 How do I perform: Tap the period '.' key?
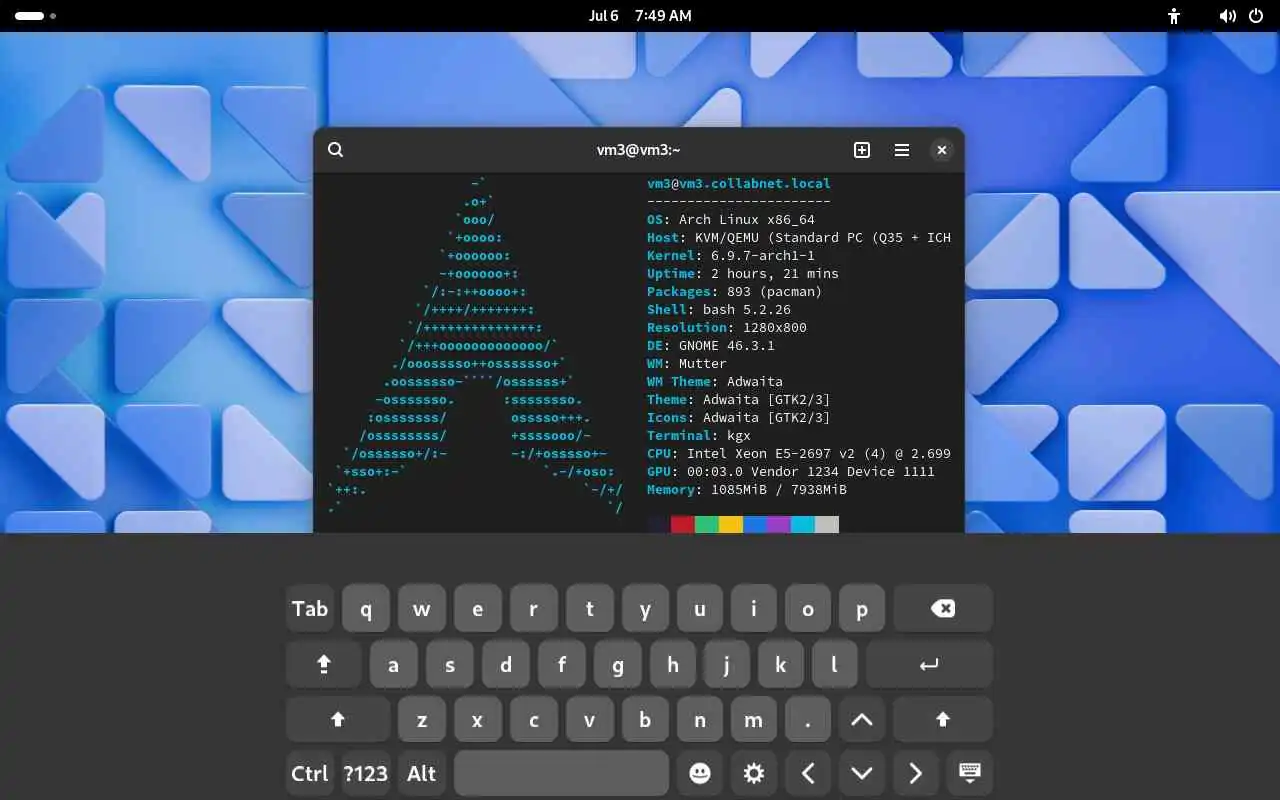808,719
